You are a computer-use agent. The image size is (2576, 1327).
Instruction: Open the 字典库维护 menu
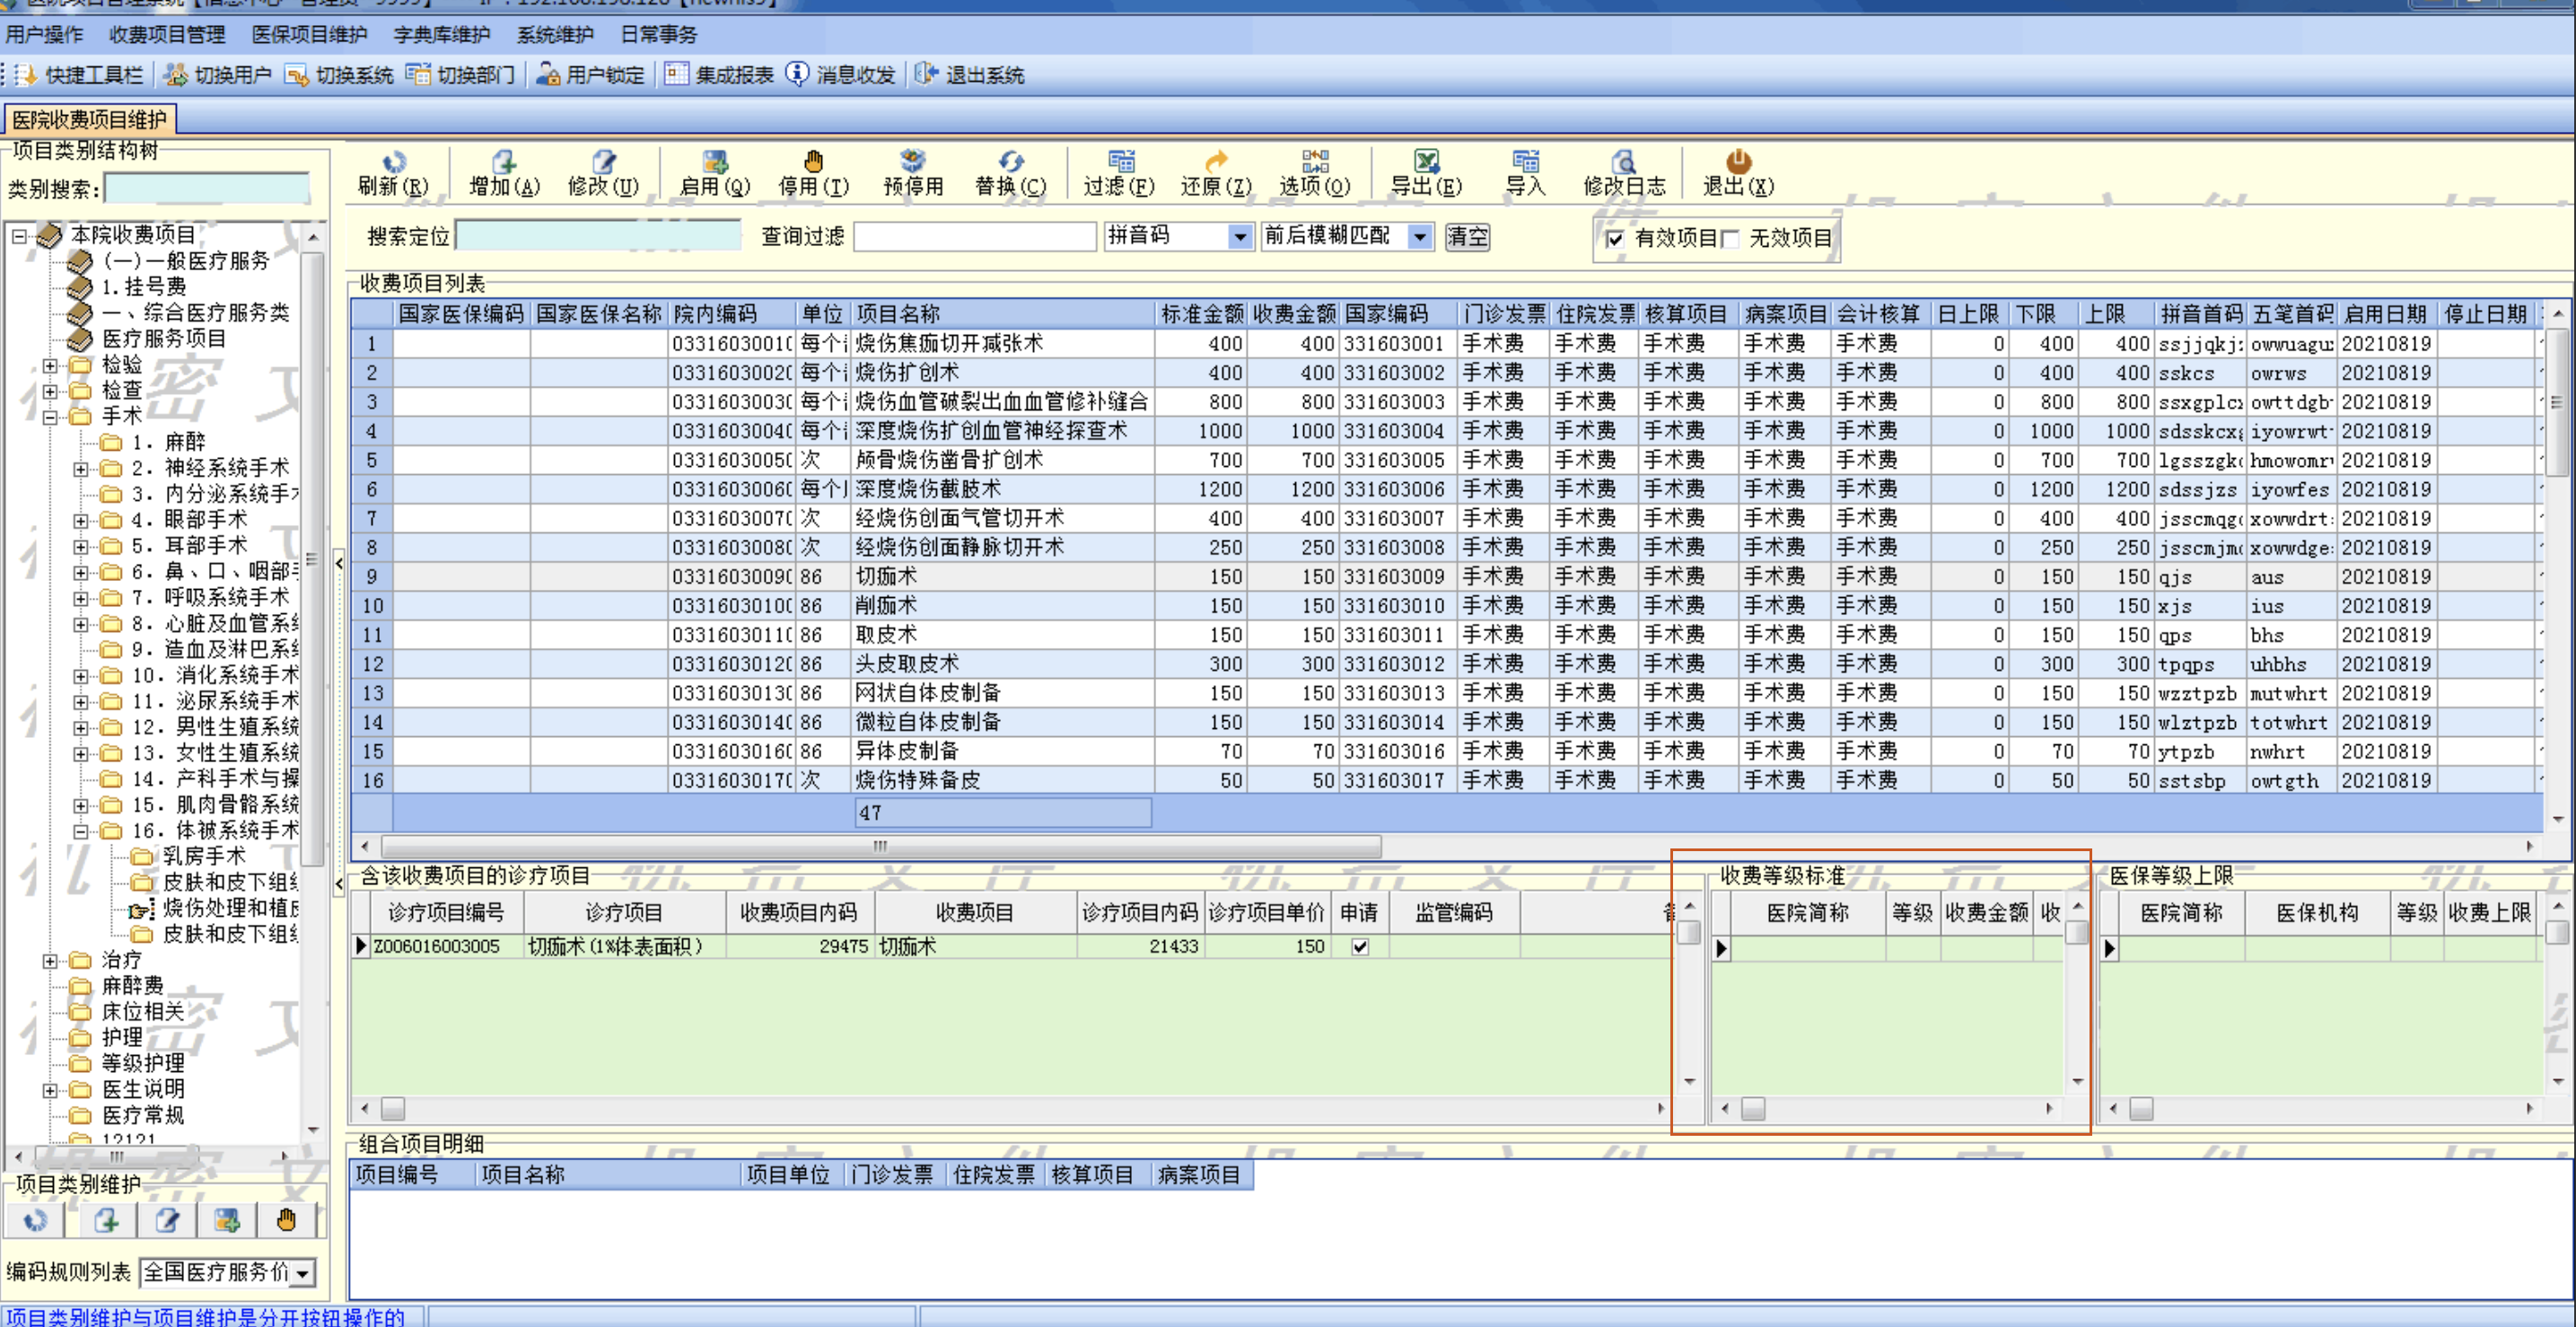pos(441,35)
